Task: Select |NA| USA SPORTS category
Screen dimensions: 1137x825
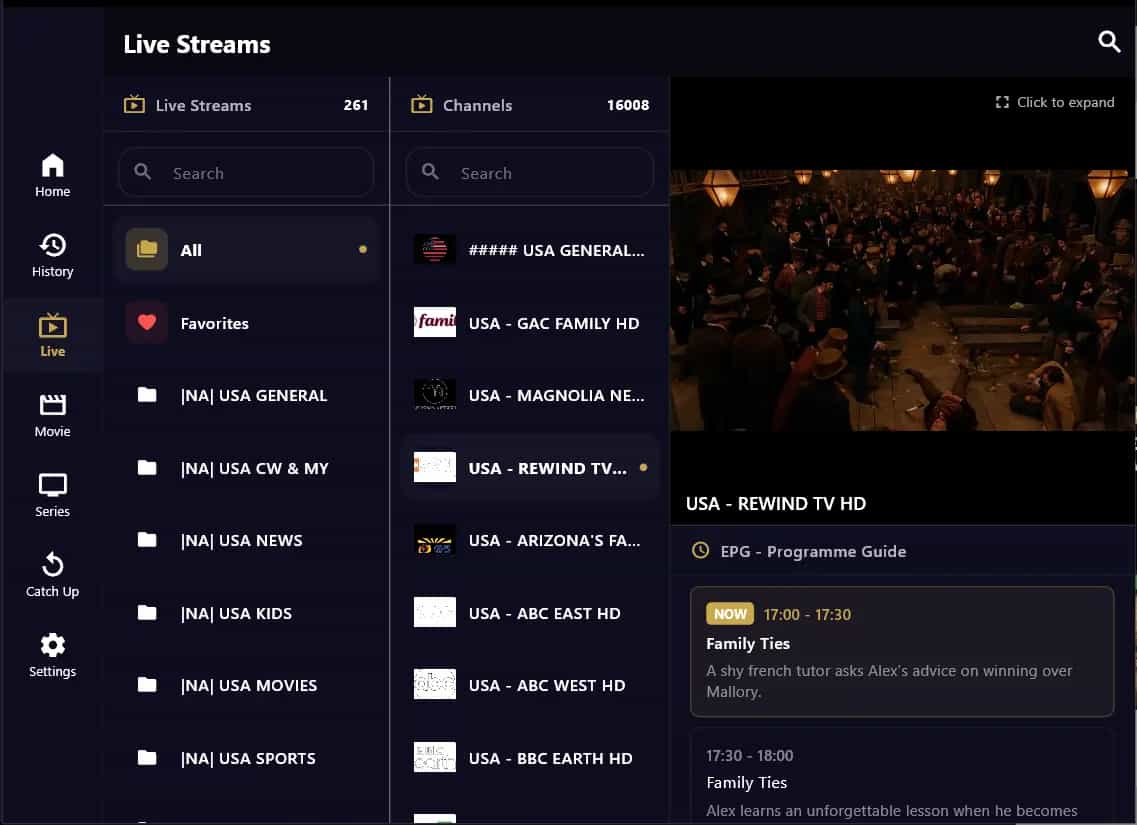Action: (x=247, y=758)
